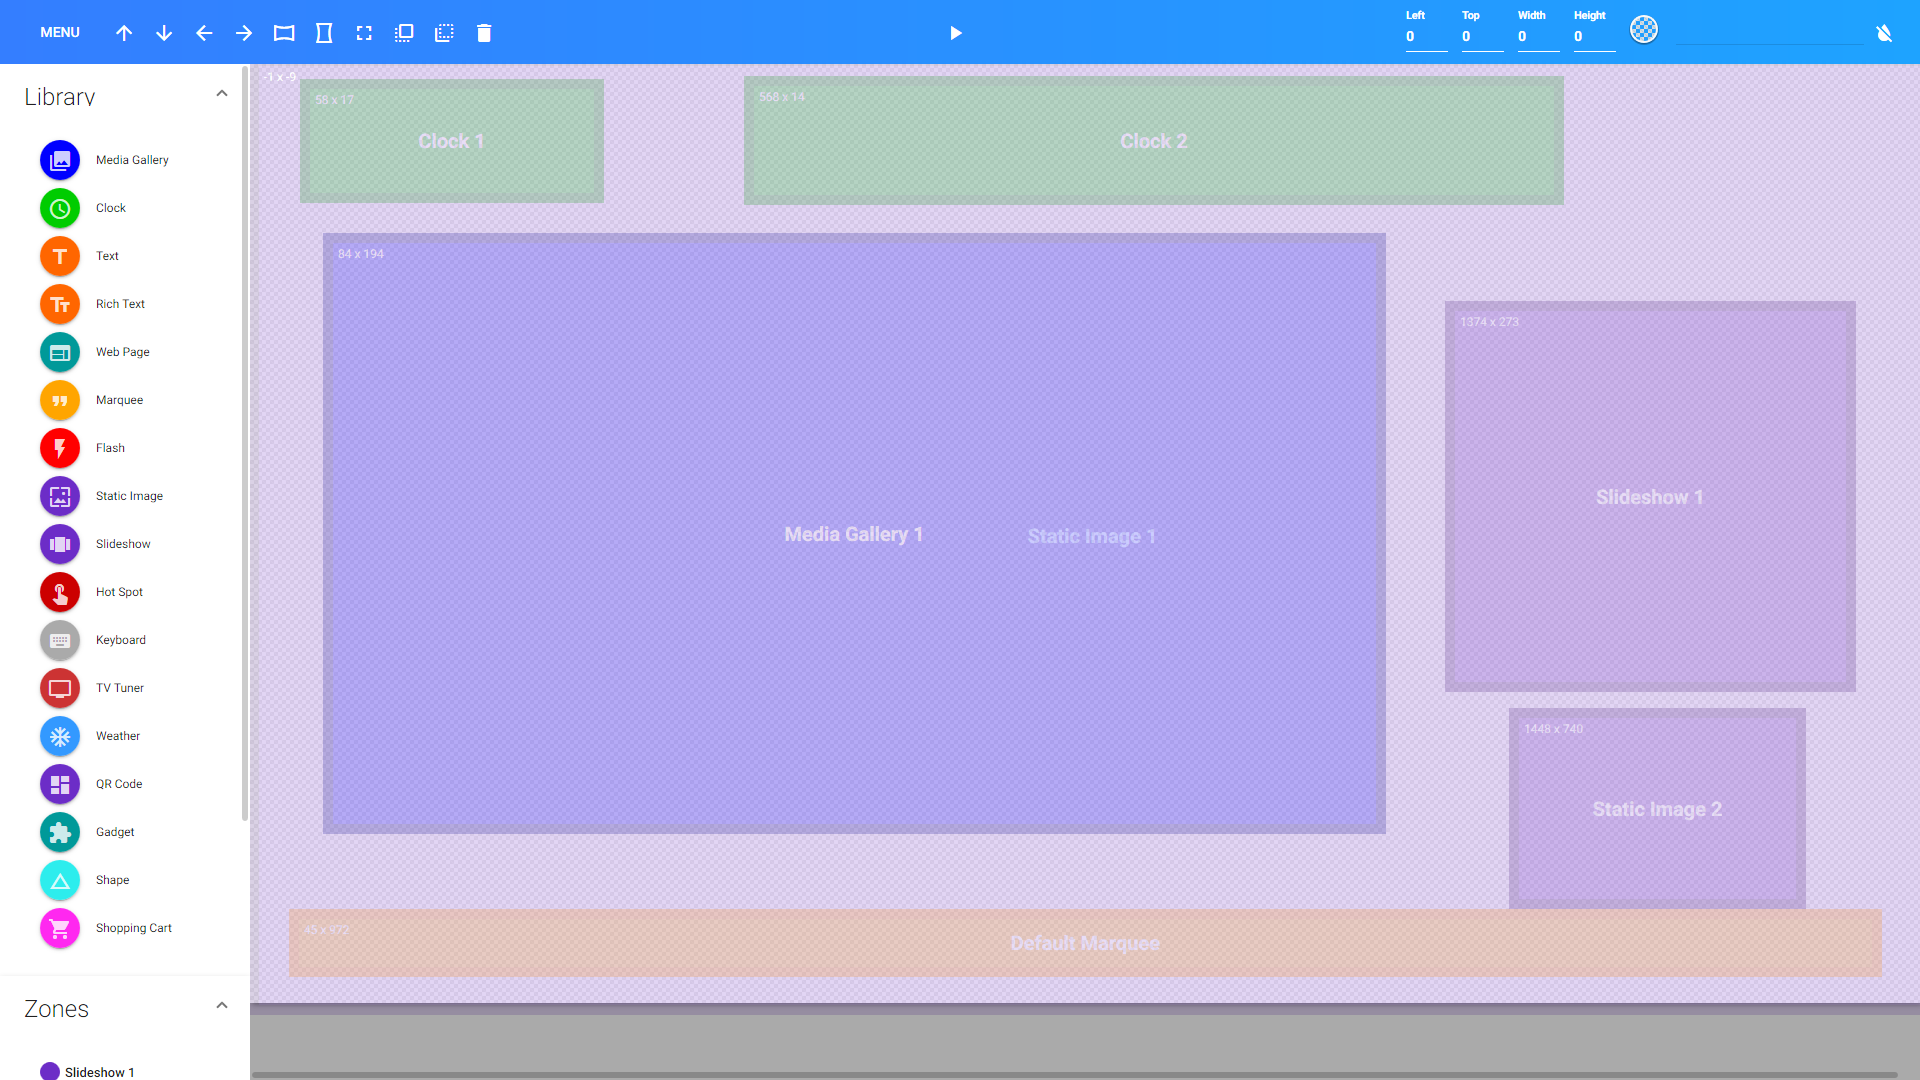Click the fit-to-width panorama icon
The image size is (1920, 1080).
point(284,33)
